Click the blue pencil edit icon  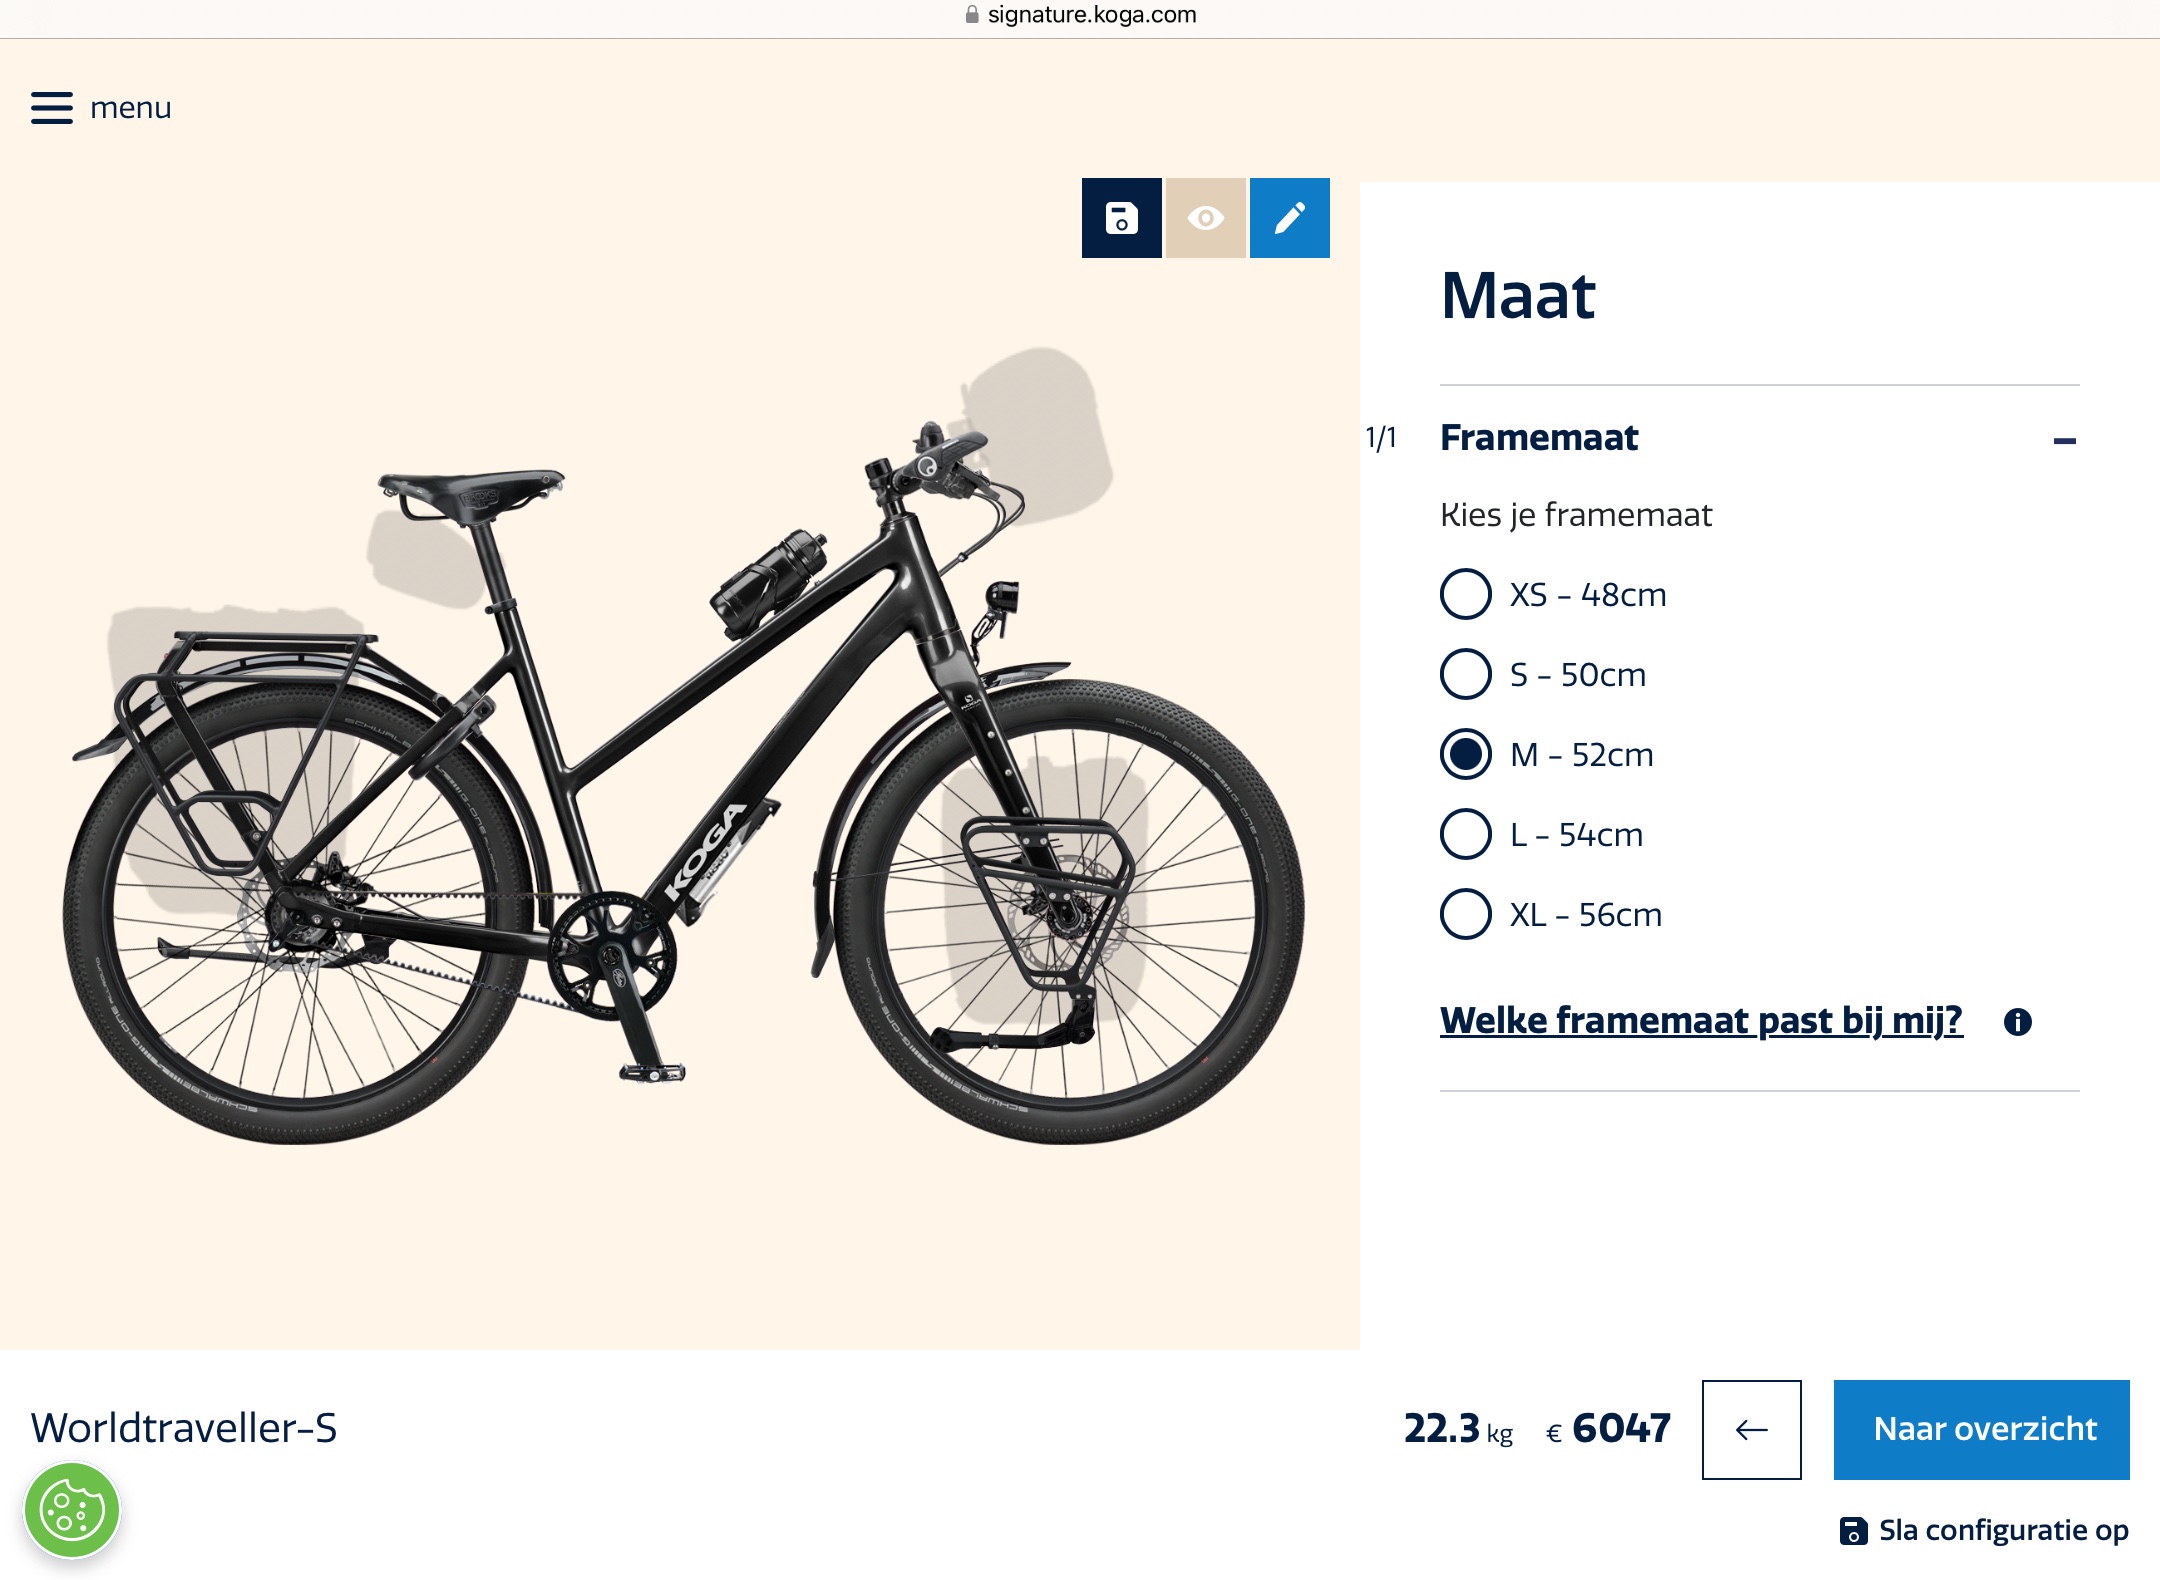[1289, 218]
